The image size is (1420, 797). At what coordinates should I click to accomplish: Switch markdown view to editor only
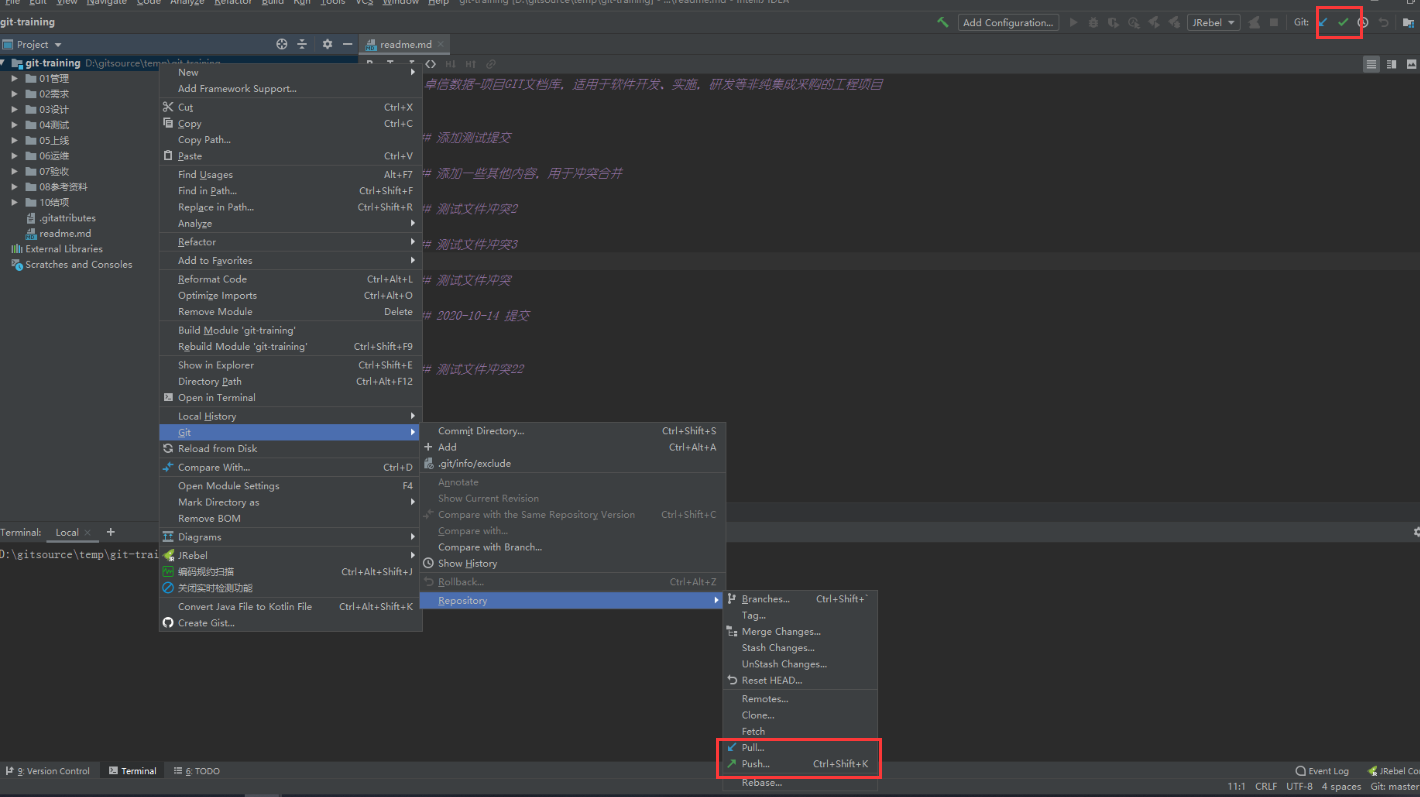click(1372, 64)
